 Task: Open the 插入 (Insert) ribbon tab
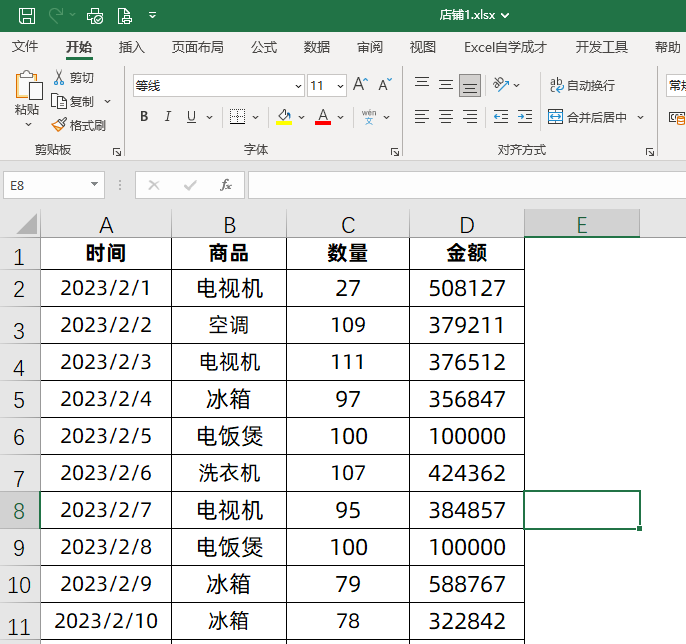tap(132, 47)
